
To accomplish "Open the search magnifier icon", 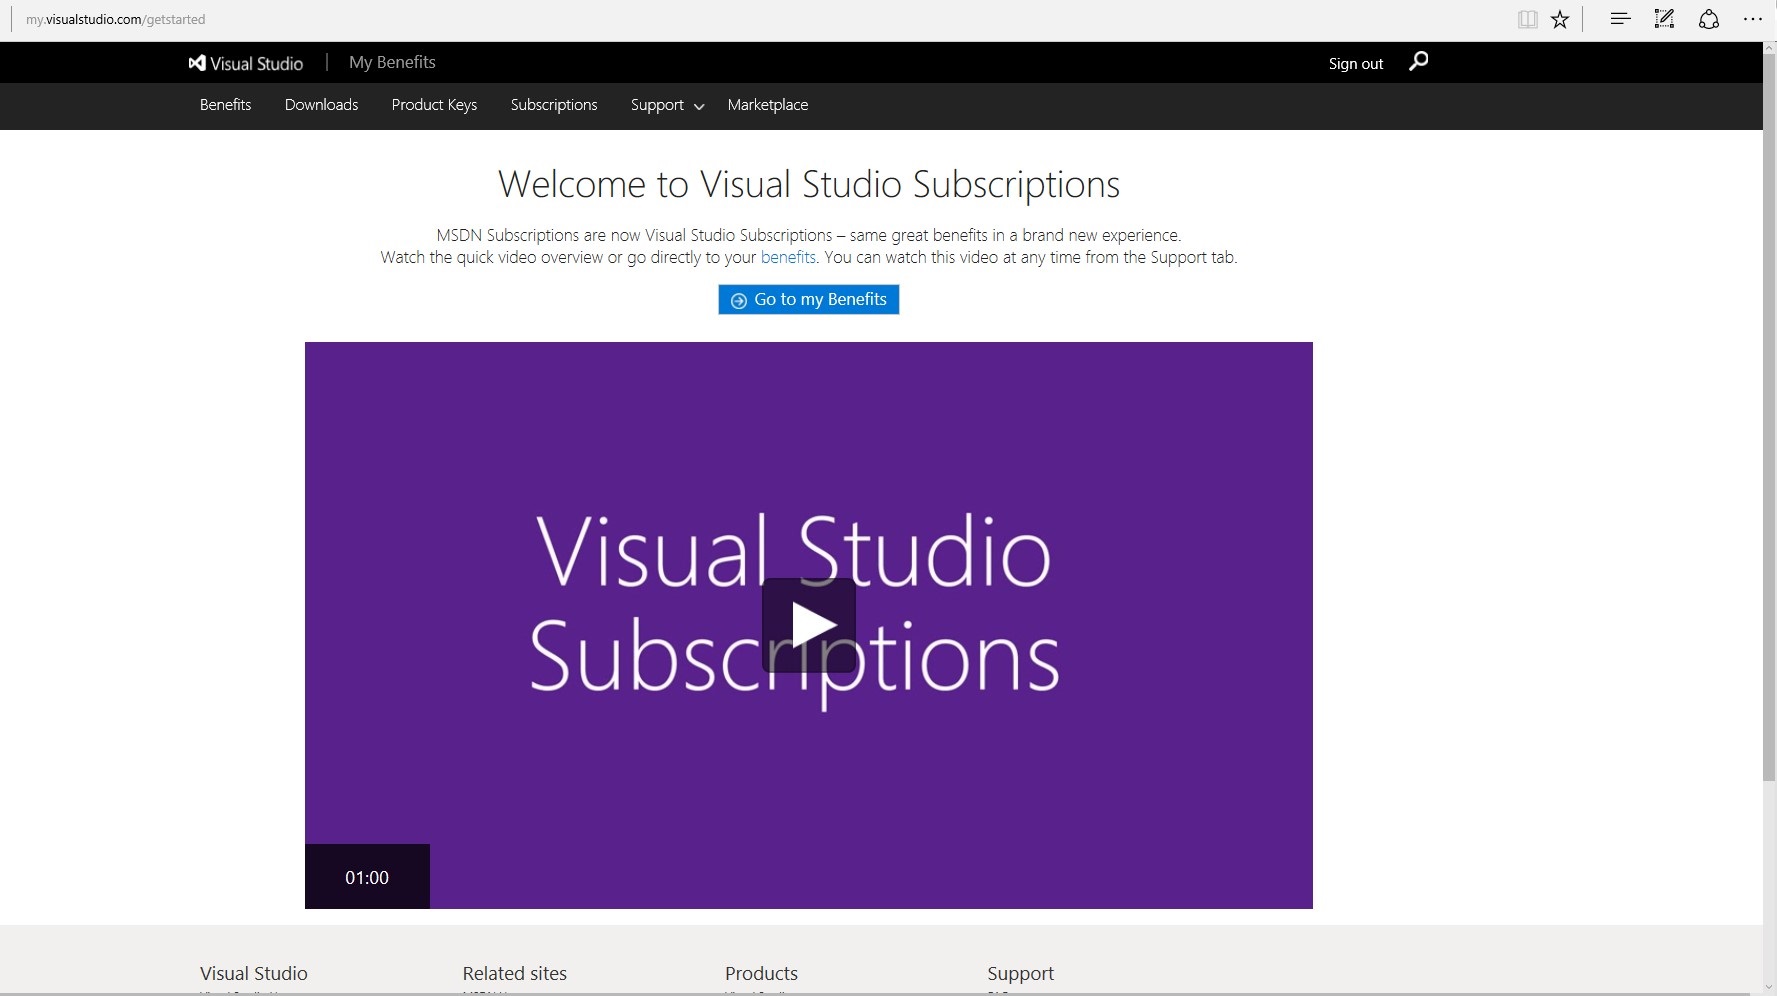I will click(1418, 62).
